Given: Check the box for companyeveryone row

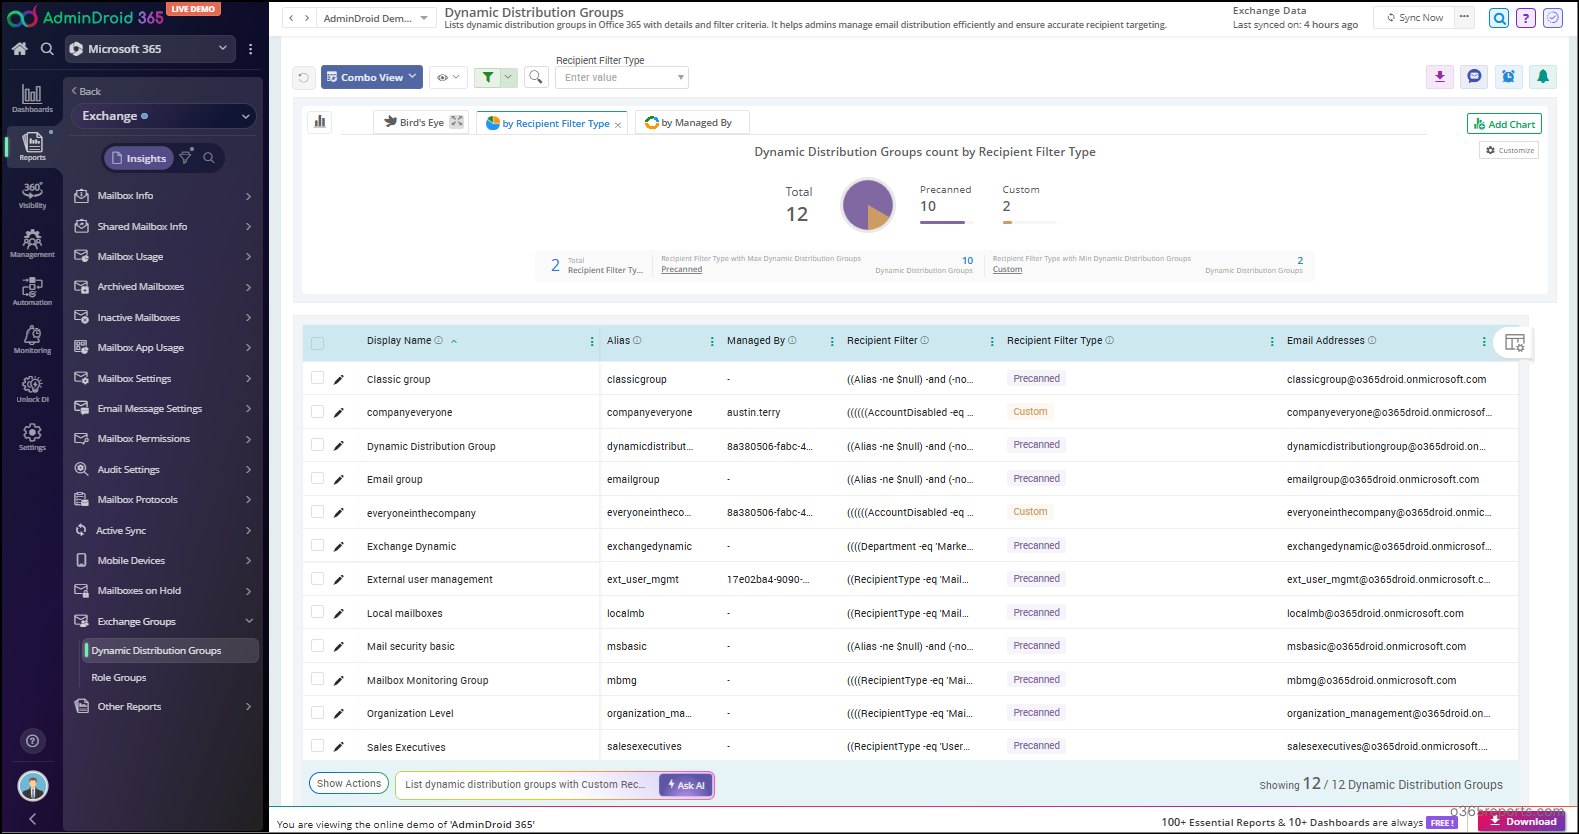Looking at the screenshot, I should coord(317,411).
